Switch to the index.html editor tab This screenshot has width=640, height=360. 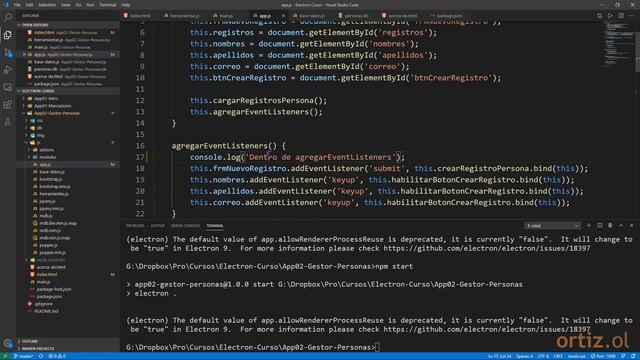click(x=140, y=16)
